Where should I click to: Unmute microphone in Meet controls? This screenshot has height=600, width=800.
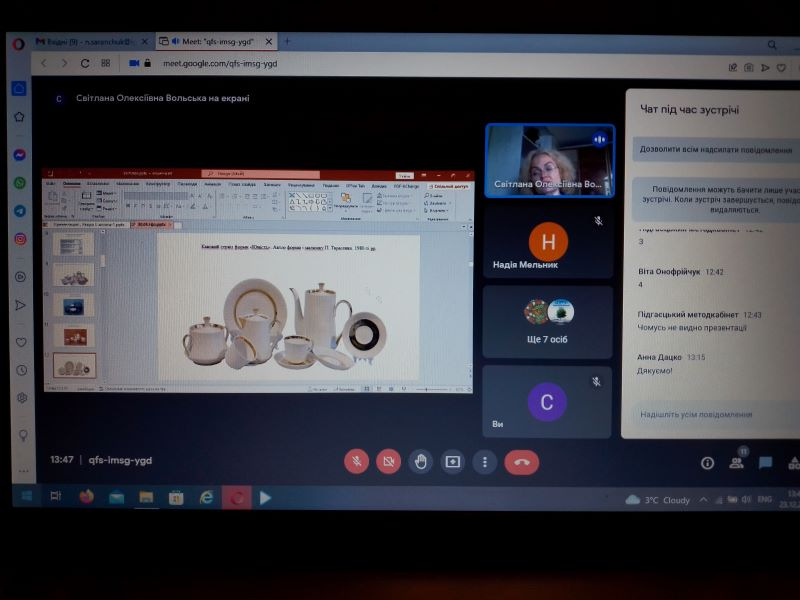click(x=356, y=462)
